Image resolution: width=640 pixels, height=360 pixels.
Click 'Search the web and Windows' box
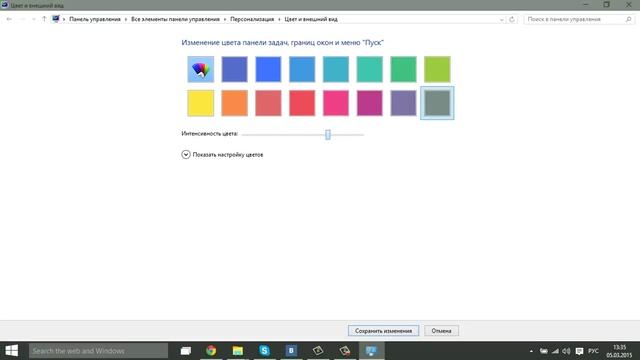98,351
